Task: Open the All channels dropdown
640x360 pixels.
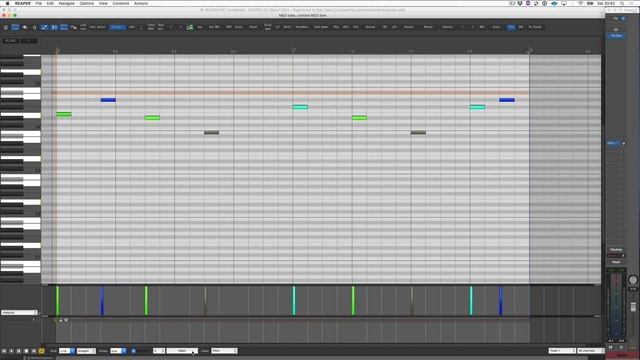Action: pos(591,351)
